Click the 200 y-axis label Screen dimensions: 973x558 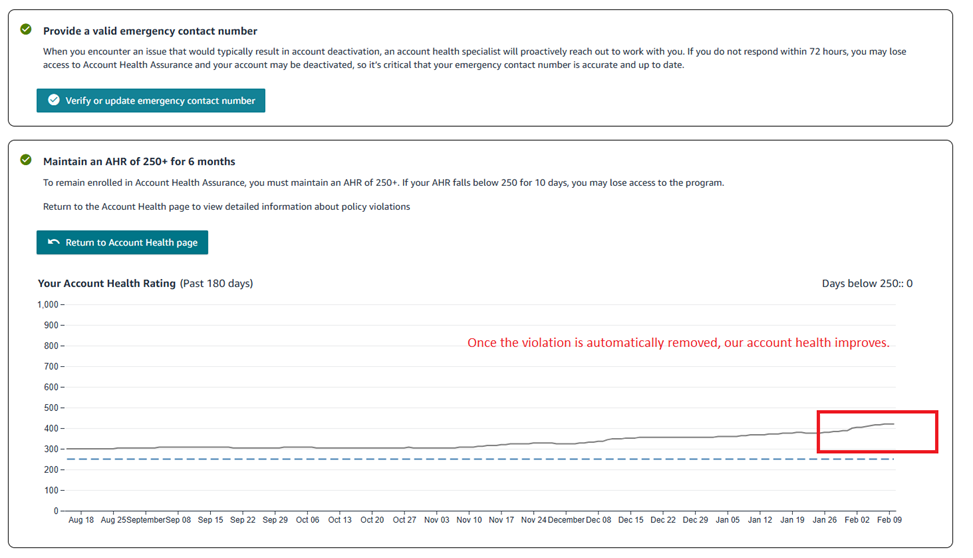pos(51,470)
